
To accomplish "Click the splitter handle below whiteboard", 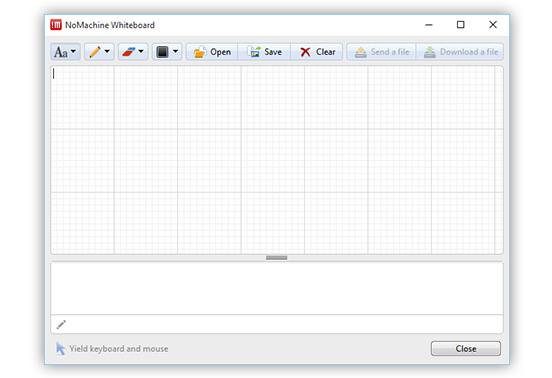I will (277, 258).
